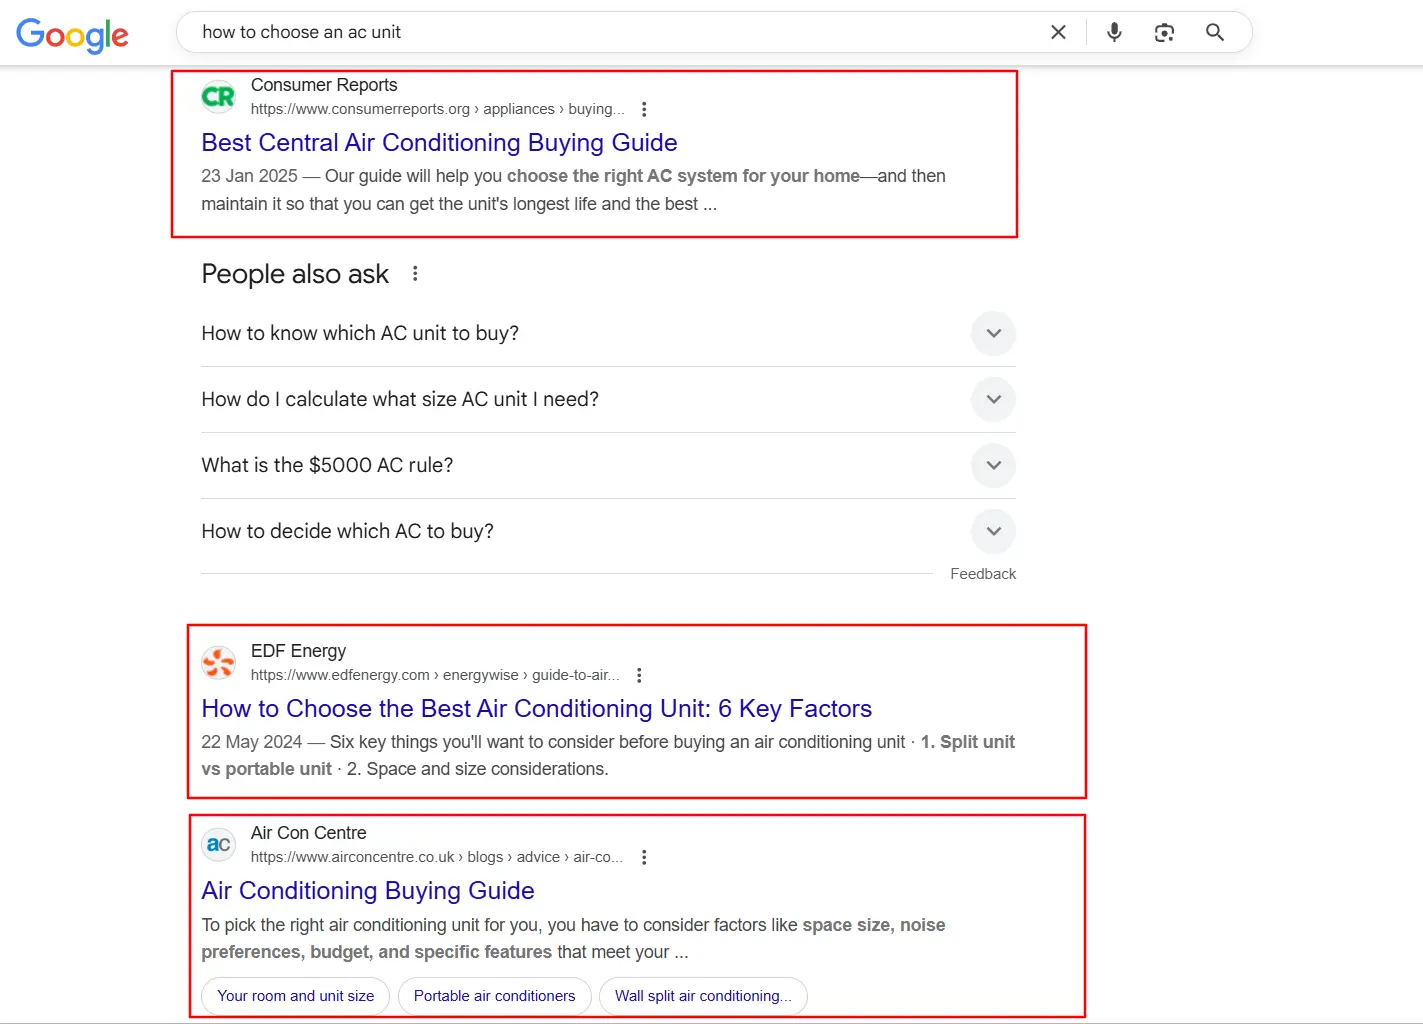Open the 'Air Conditioning Buying Guide' link

(368, 891)
